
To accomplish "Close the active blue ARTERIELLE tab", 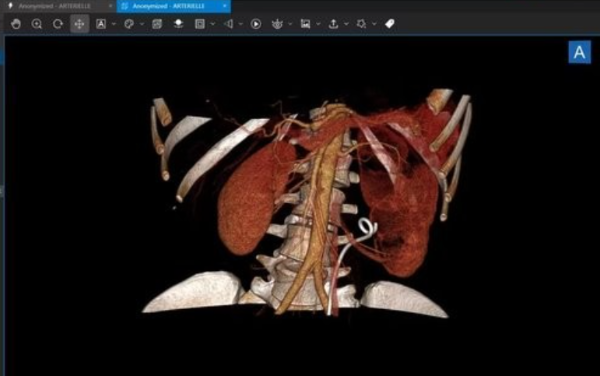I will tap(225, 6).
